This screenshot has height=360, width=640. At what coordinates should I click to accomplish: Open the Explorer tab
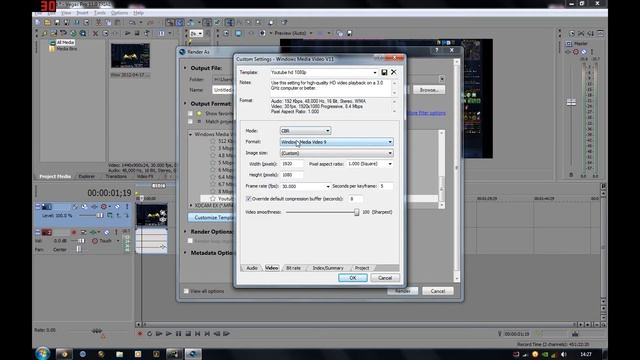tap(87, 176)
